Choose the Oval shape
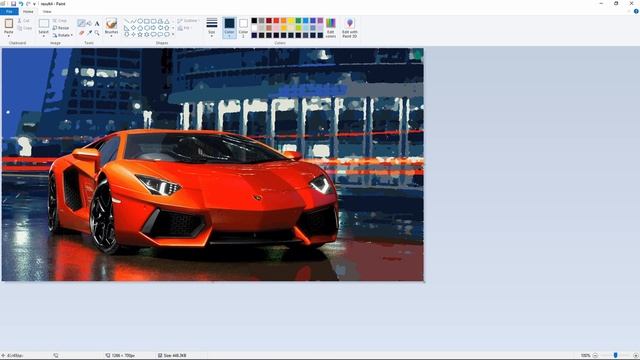The image size is (640, 360). [x=140, y=21]
